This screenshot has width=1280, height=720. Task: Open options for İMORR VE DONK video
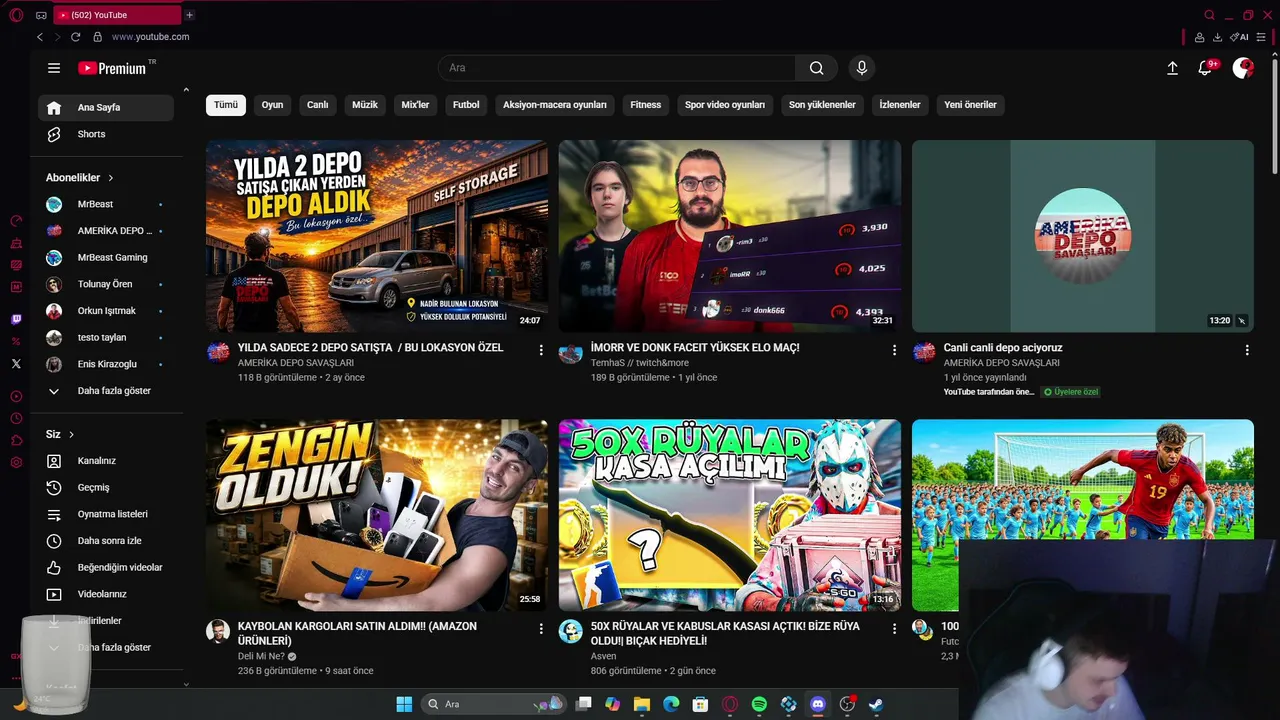point(894,350)
